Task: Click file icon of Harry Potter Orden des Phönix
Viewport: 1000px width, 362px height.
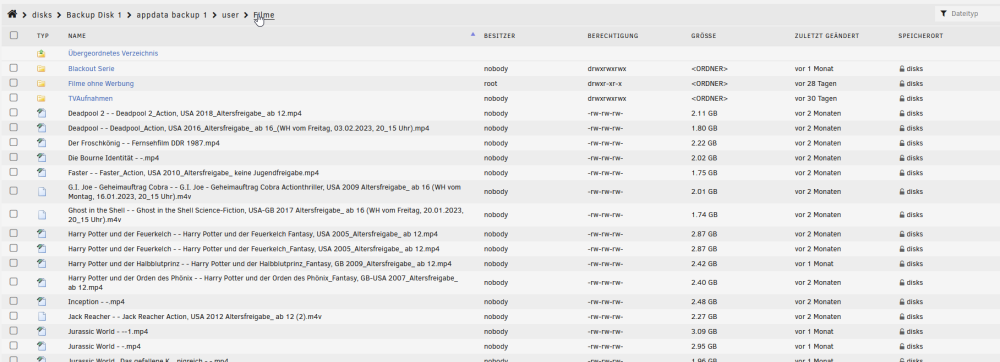Action: 41,282
